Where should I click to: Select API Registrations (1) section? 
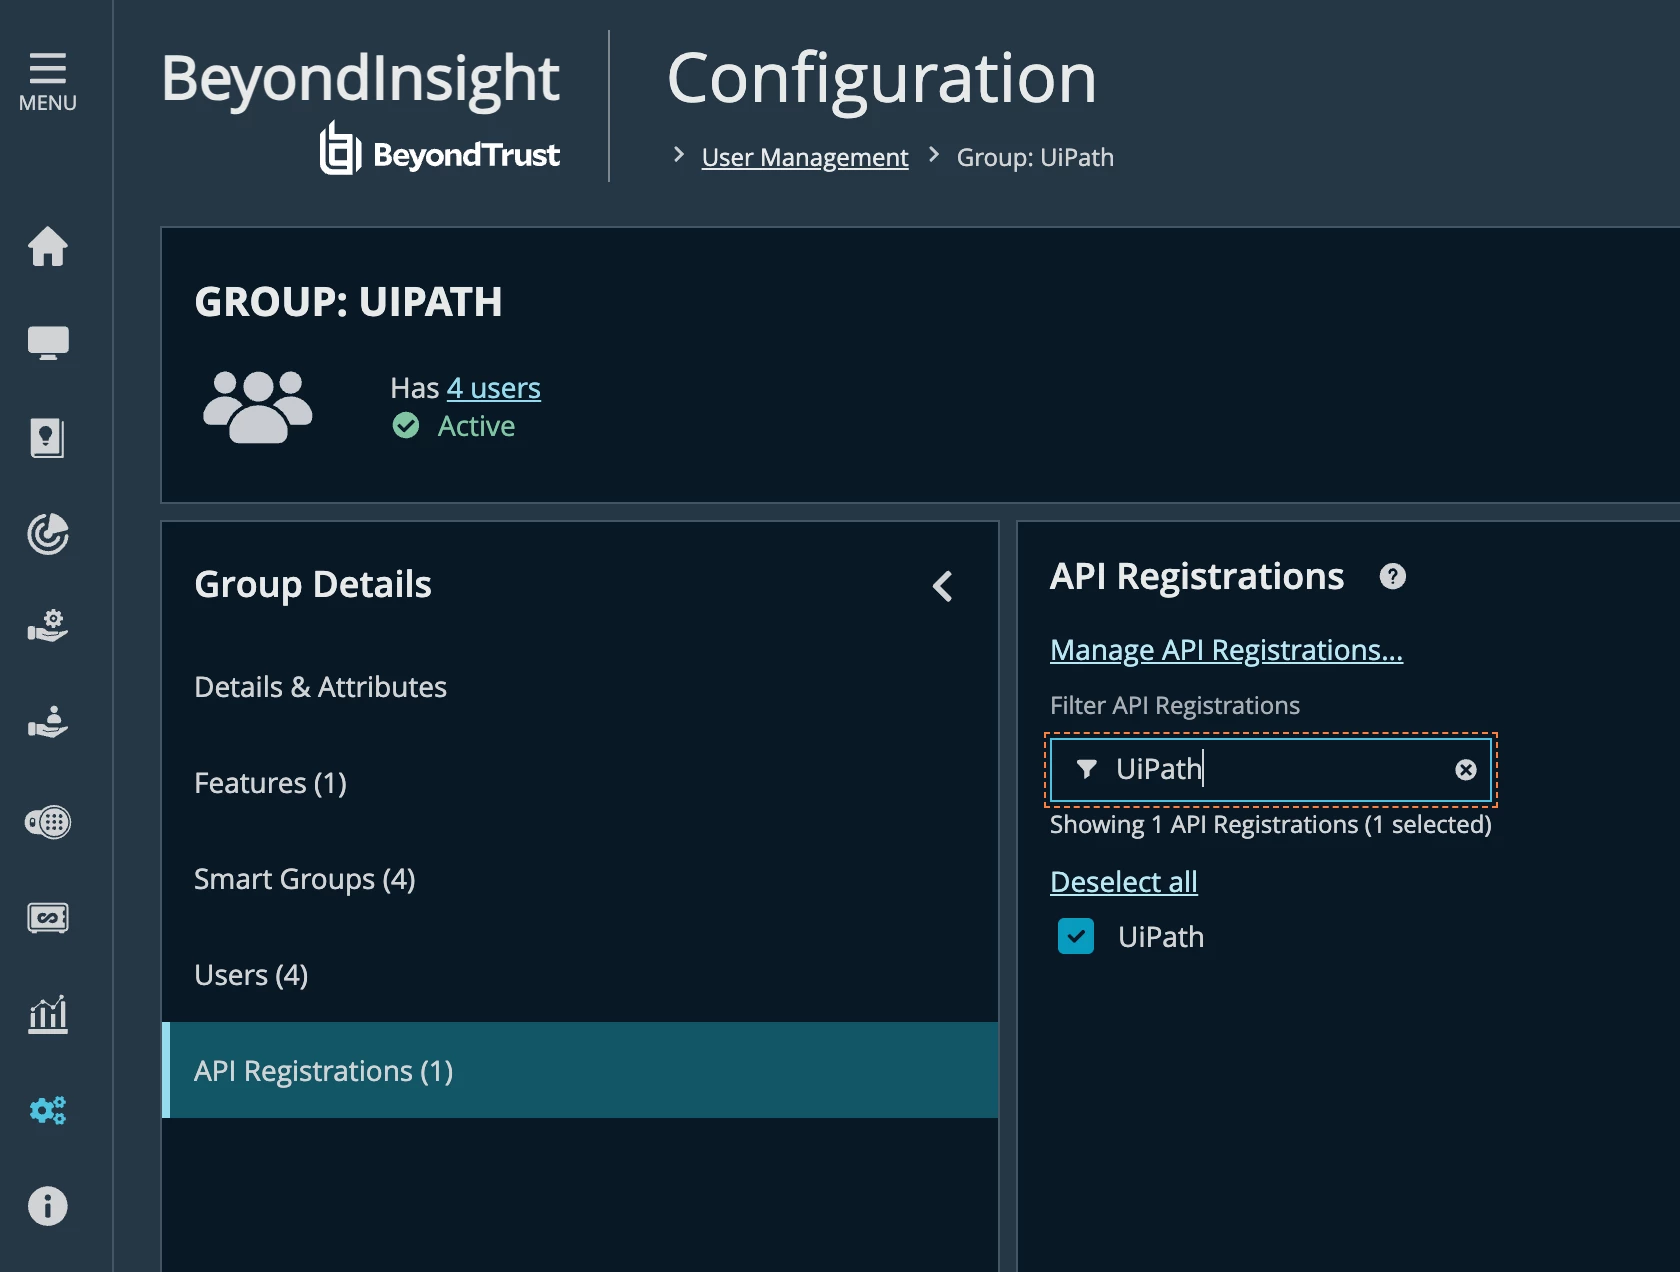point(580,1070)
